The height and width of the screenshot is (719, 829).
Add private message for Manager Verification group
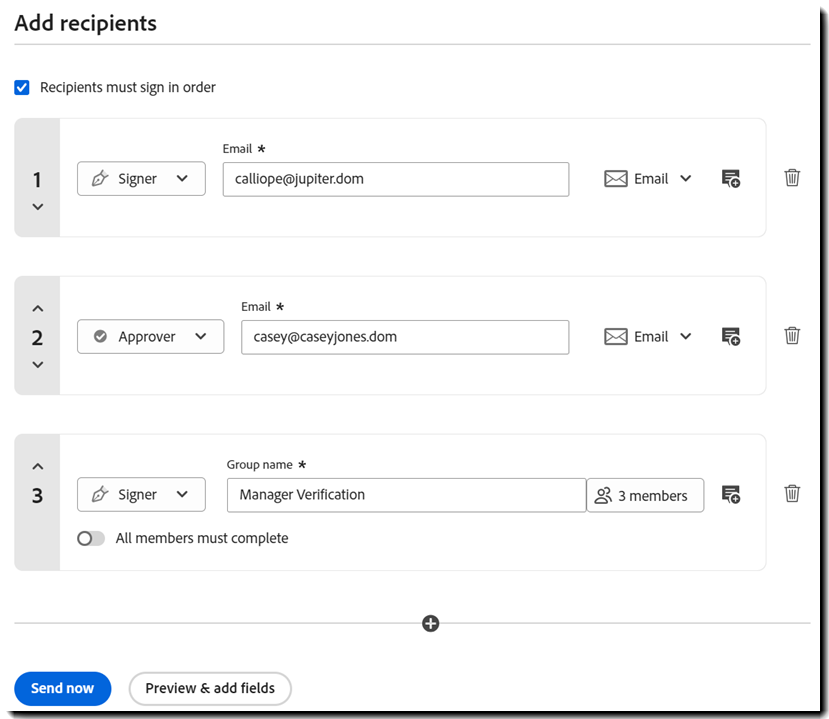pos(731,495)
